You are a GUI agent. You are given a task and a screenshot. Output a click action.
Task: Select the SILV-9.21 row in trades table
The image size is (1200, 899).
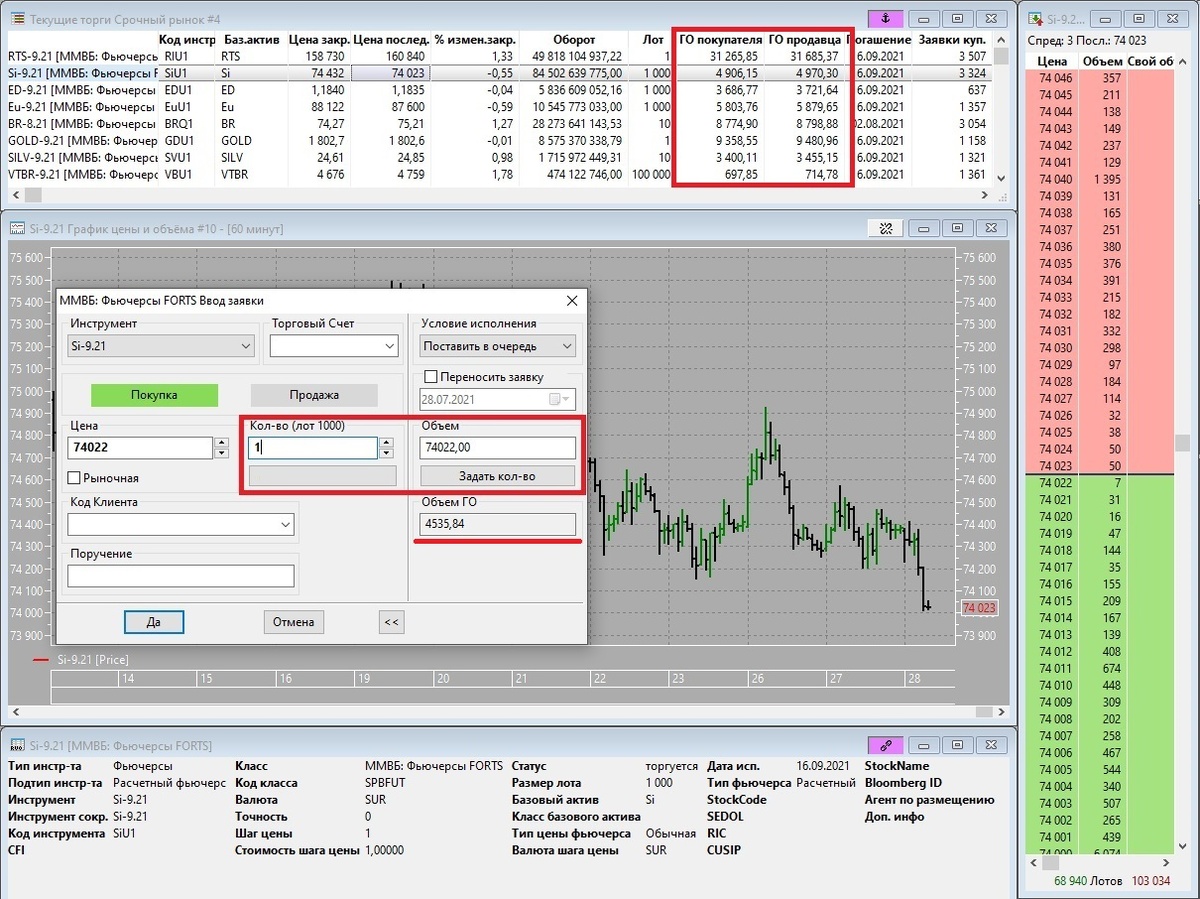click(498, 158)
